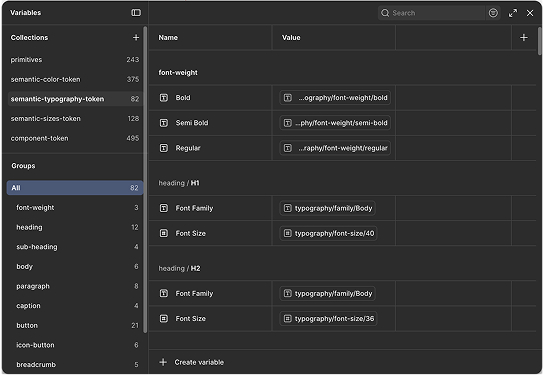Expand the variables window to full size

[513, 13]
